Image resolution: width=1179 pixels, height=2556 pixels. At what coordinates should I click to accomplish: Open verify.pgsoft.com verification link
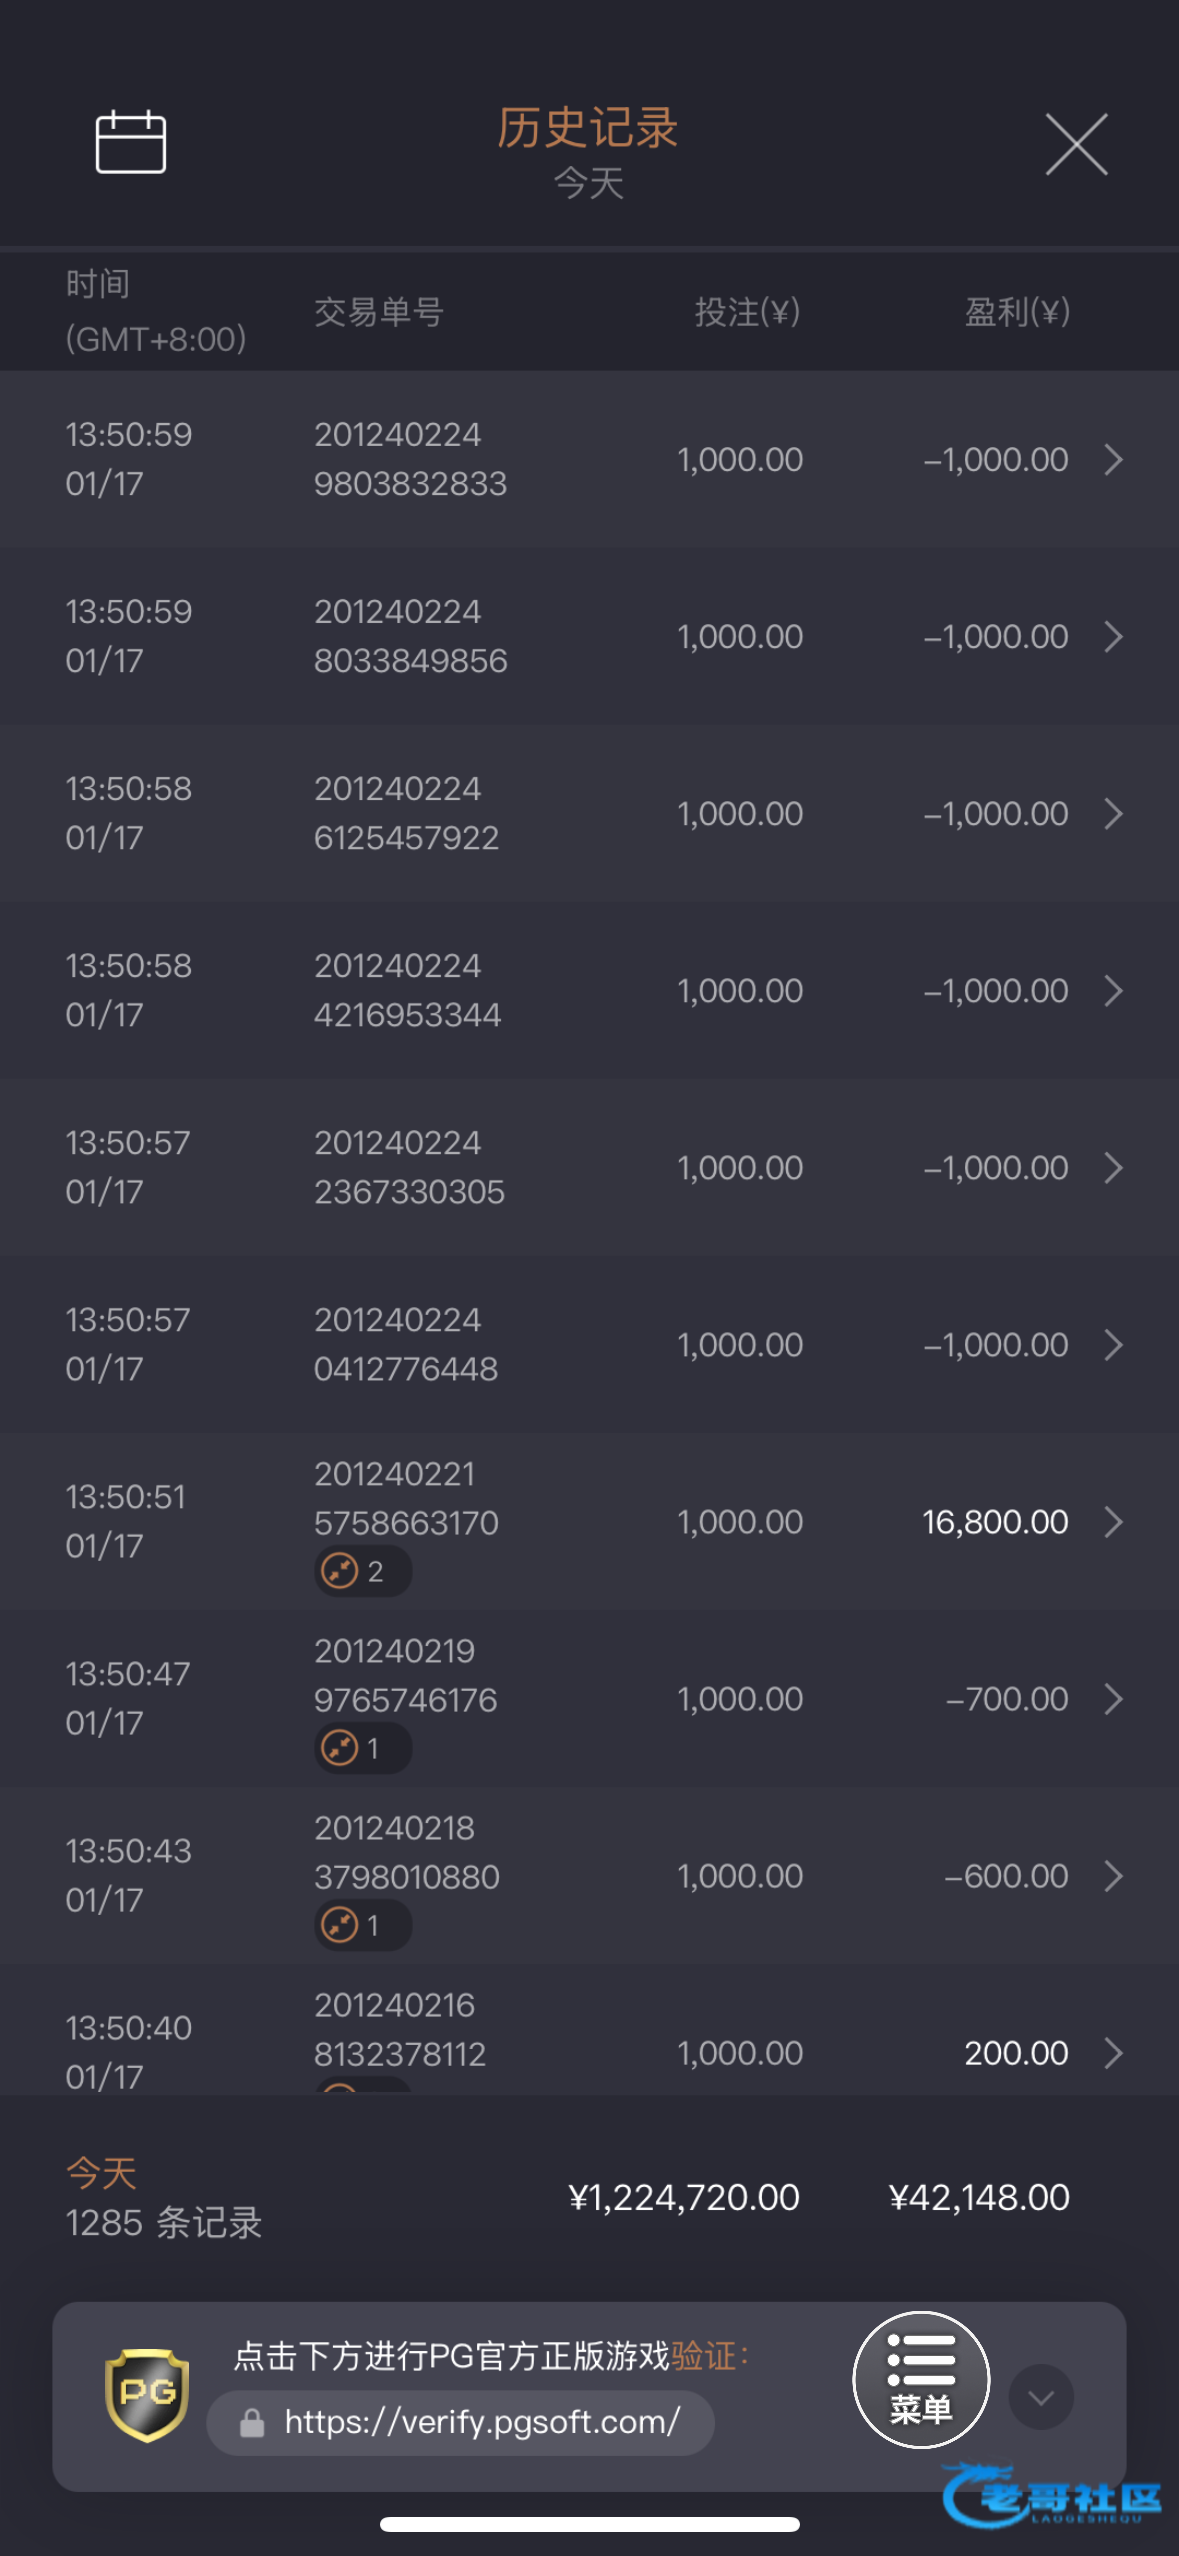[482, 2422]
